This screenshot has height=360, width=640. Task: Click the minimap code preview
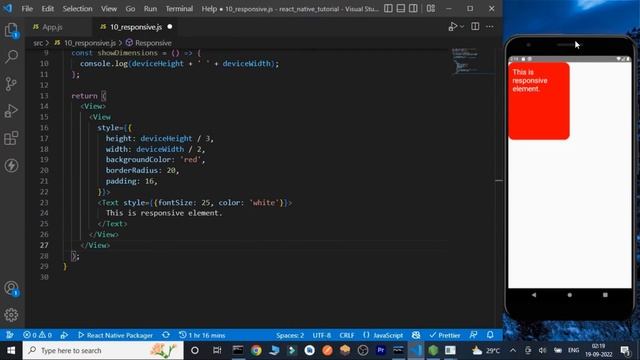pyautogui.click(x=465, y=60)
